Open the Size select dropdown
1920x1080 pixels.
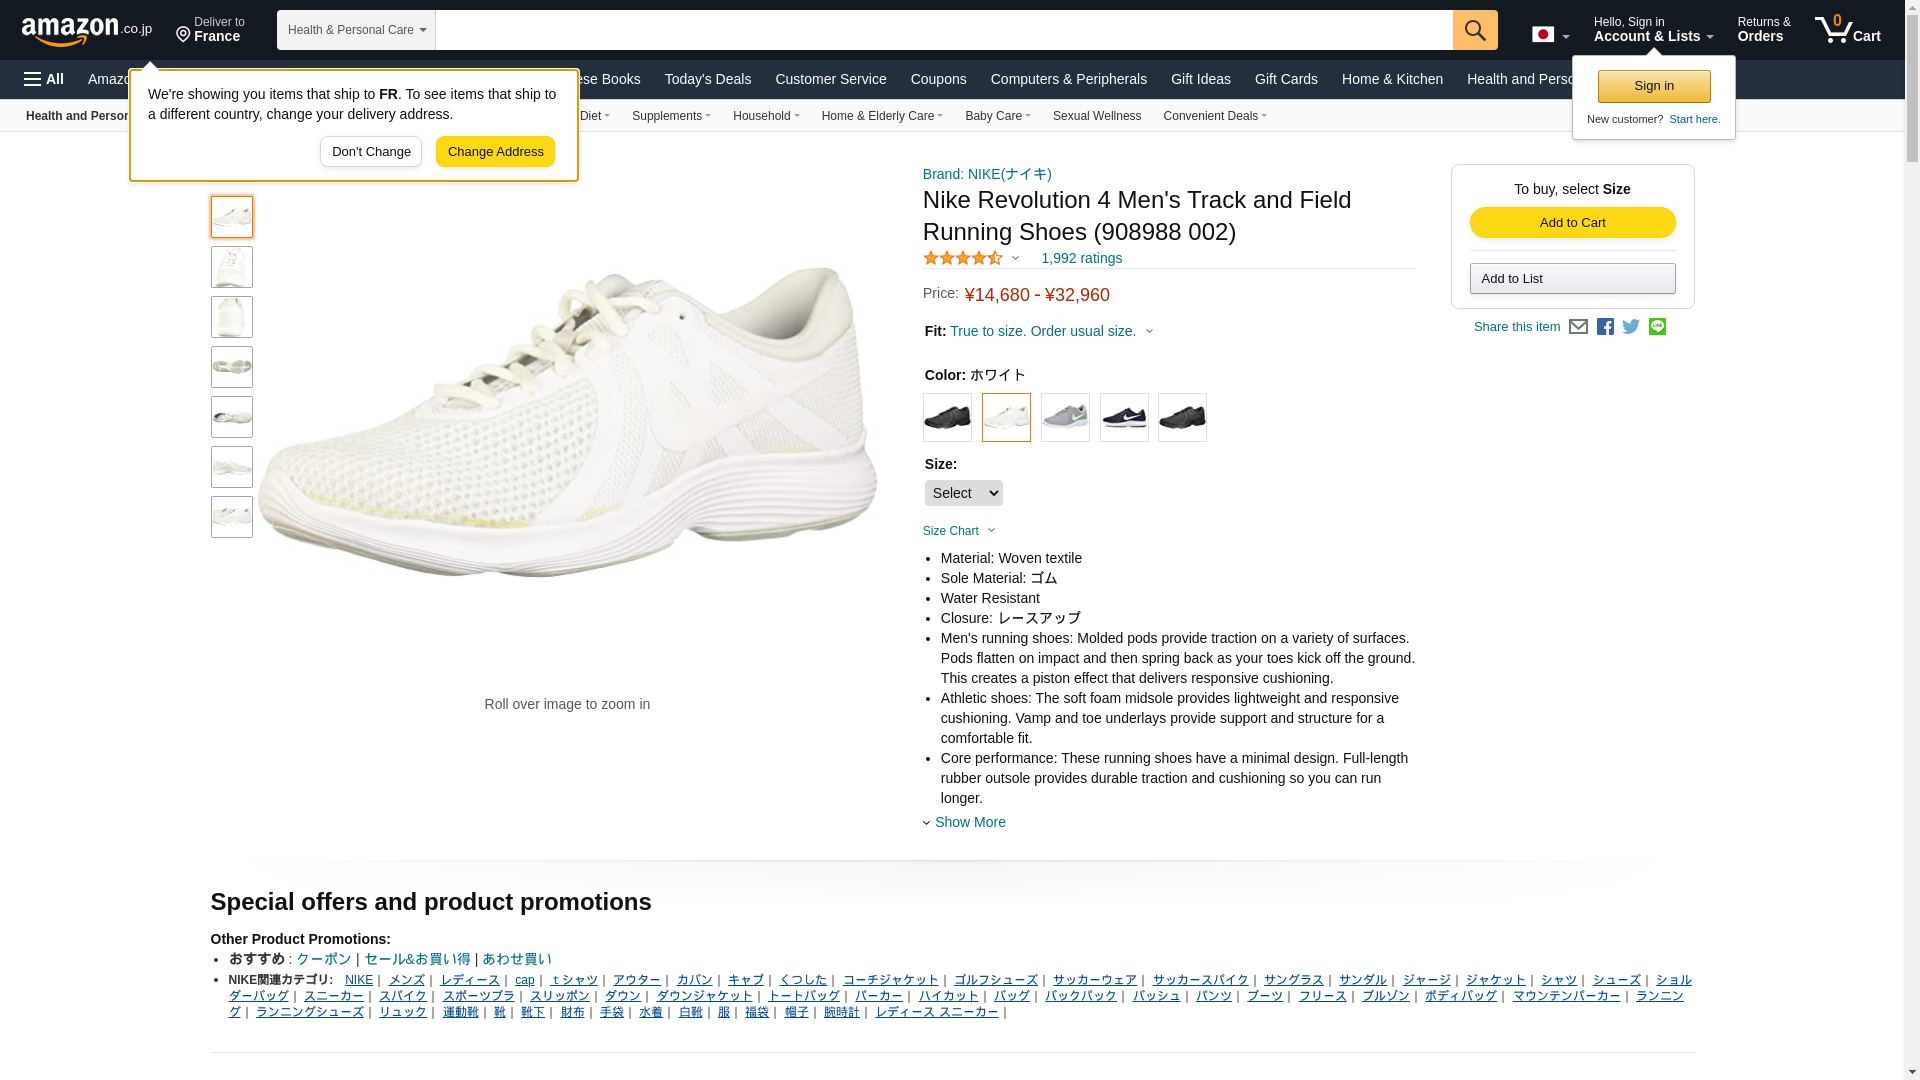[x=963, y=493]
